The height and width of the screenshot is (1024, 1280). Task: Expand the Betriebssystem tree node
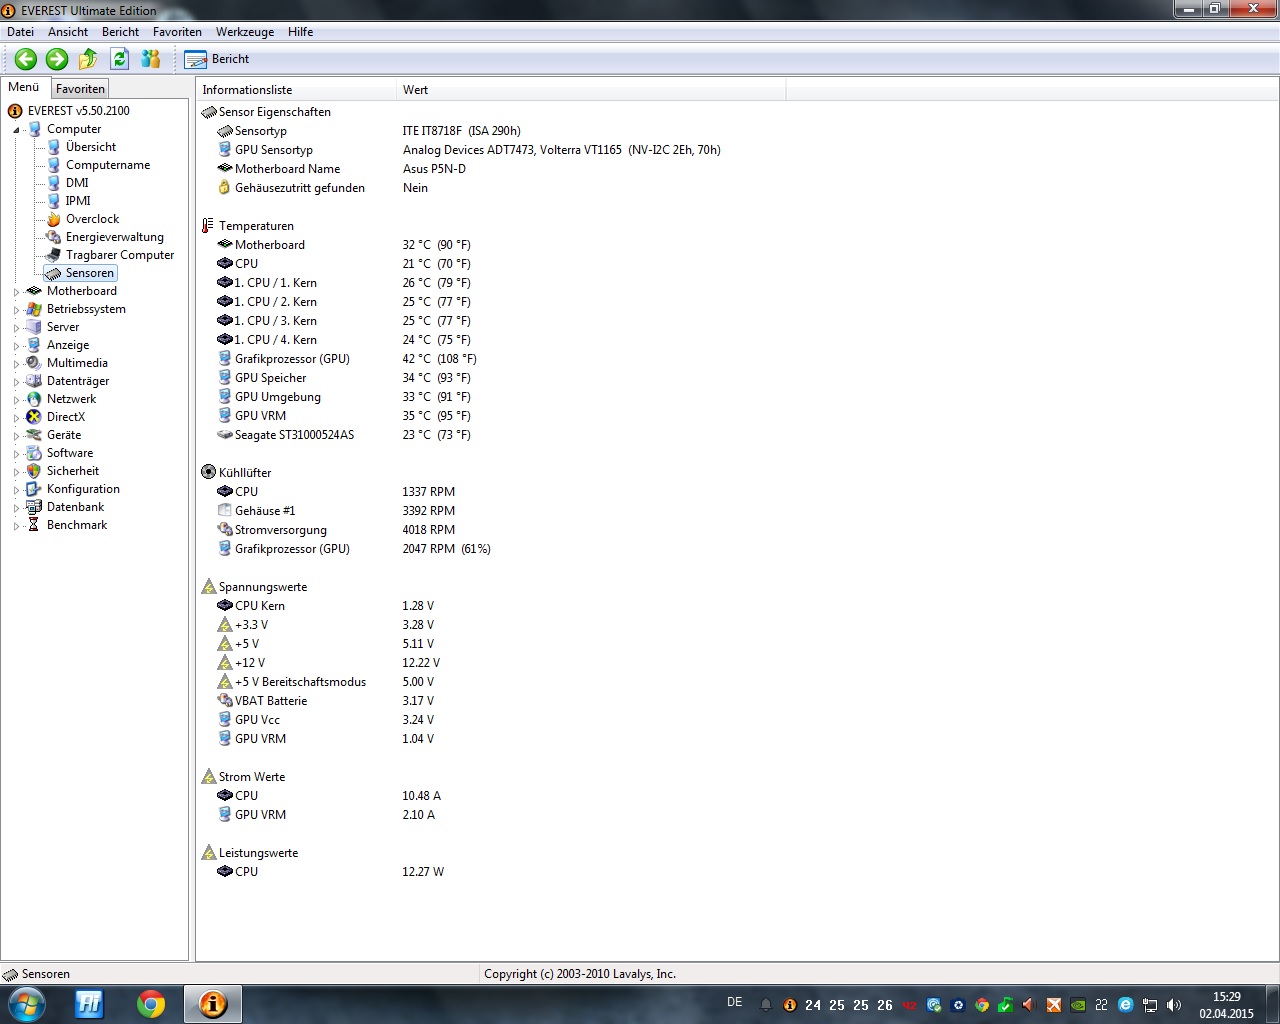tap(16, 310)
